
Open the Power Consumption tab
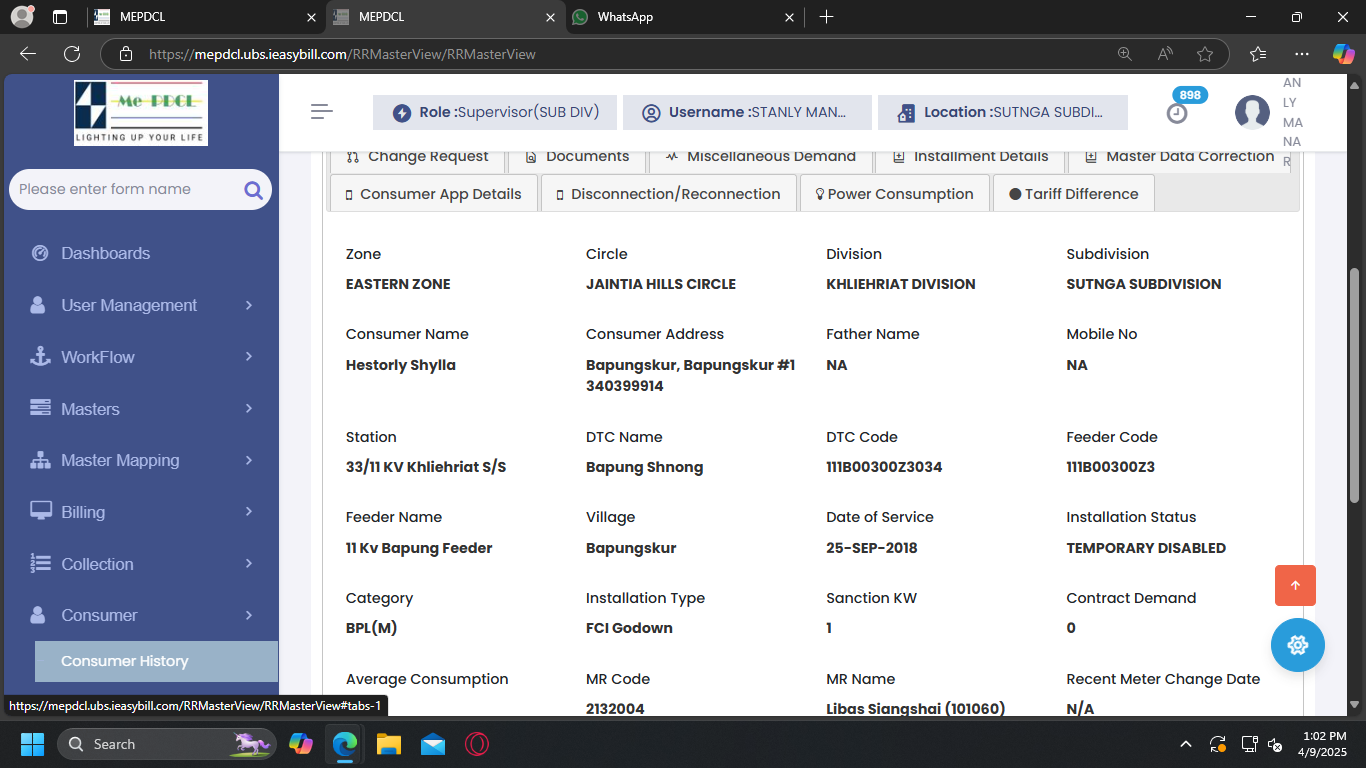(x=894, y=194)
